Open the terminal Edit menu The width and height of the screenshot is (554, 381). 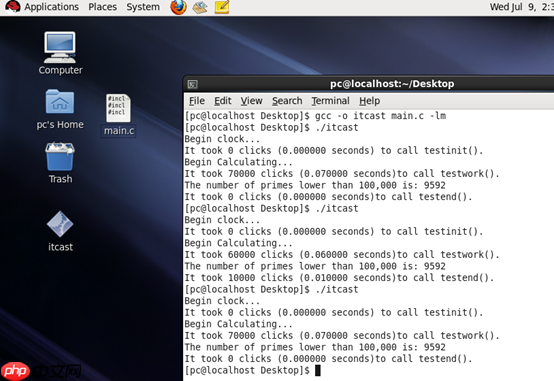tap(223, 101)
